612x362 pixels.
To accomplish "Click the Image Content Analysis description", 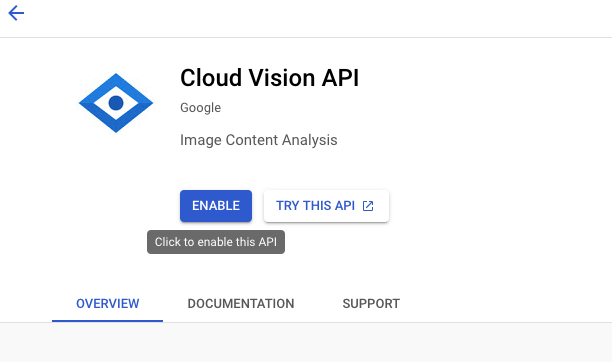I will 258,140.
